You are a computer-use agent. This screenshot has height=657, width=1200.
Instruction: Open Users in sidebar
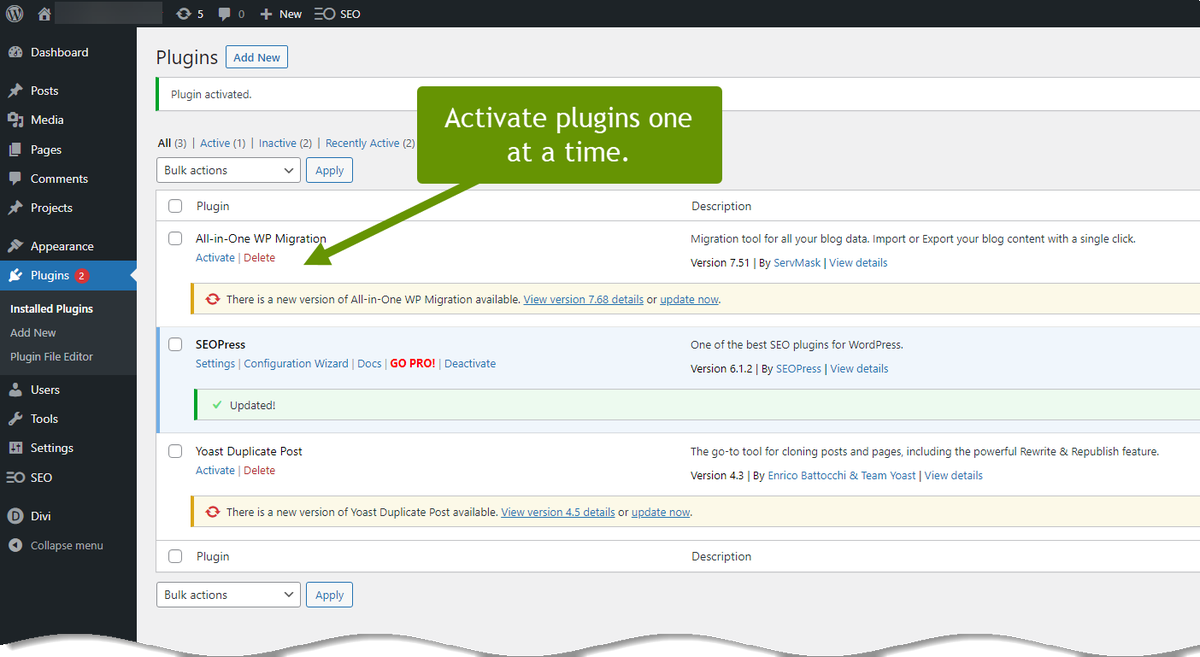point(45,390)
